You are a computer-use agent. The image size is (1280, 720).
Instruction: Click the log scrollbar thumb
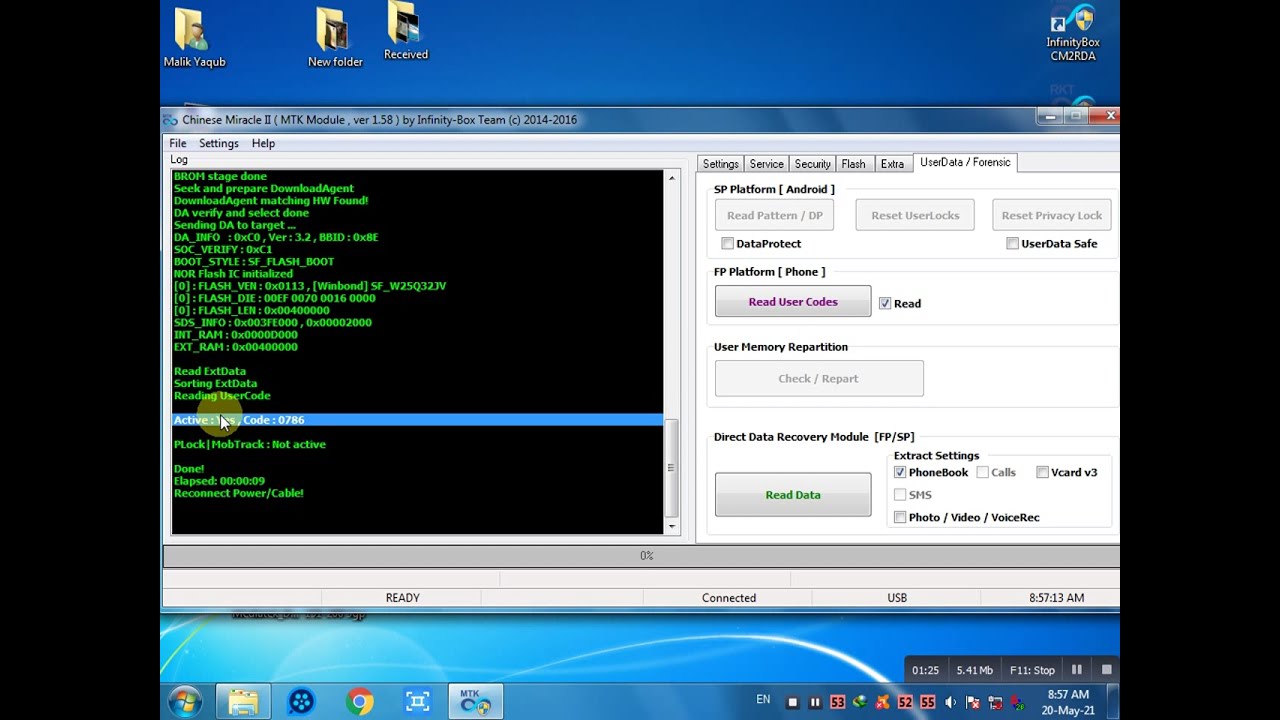(671, 467)
